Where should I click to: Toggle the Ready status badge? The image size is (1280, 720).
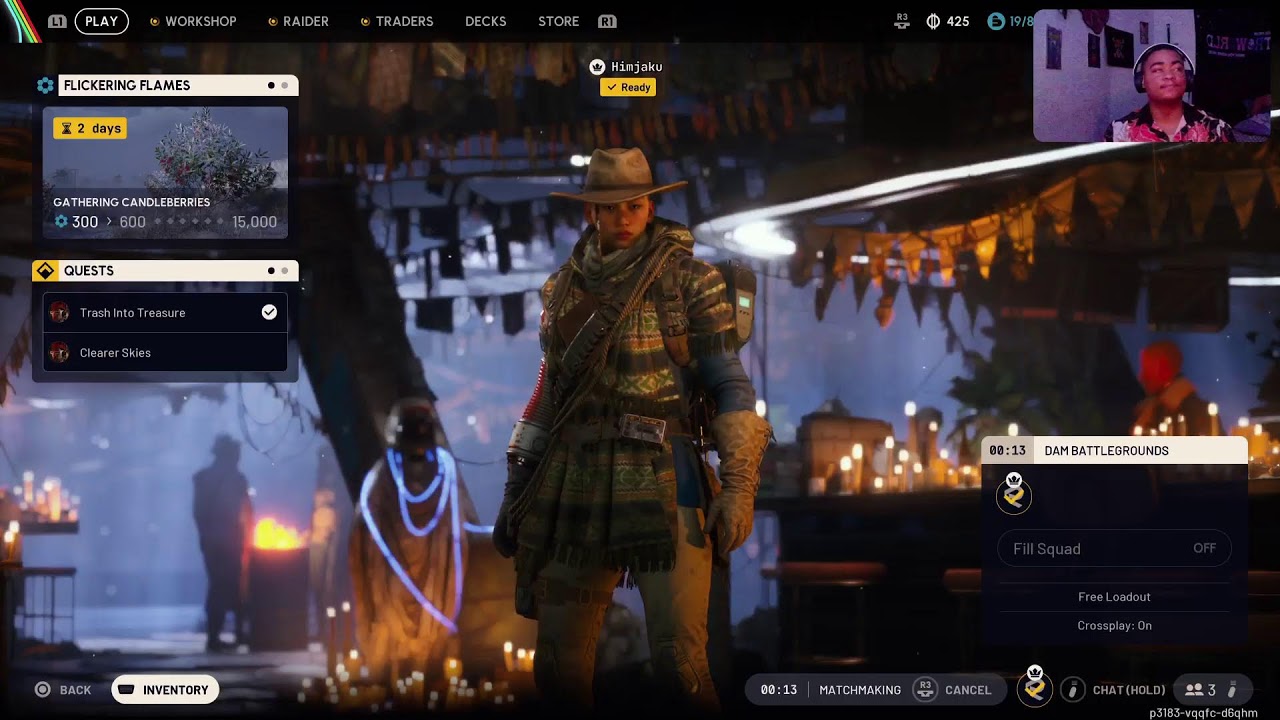(x=628, y=88)
